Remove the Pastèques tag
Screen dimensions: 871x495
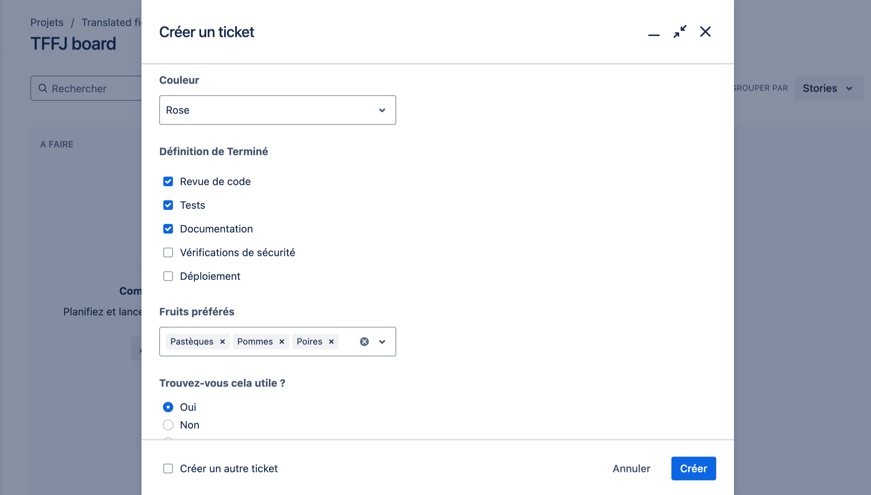pyautogui.click(x=223, y=342)
